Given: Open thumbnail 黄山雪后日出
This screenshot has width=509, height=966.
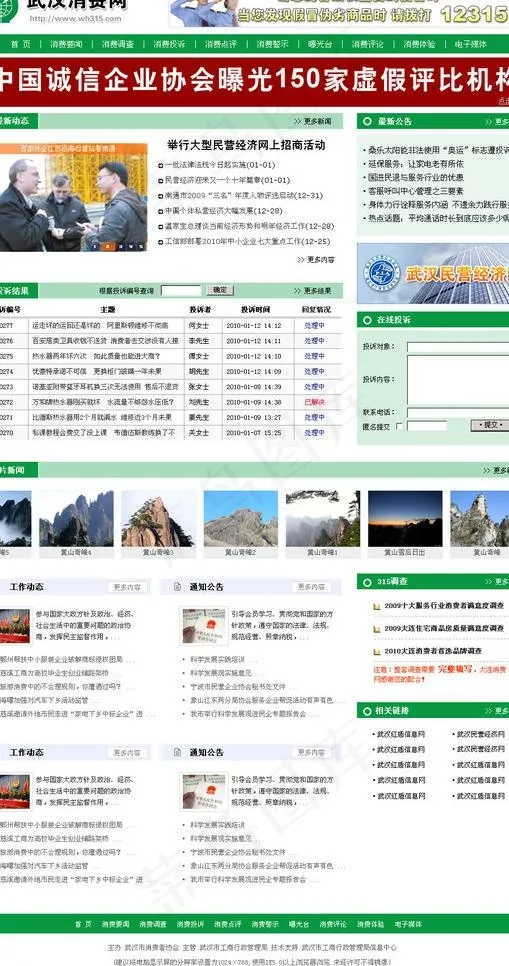Looking at the screenshot, I should click(405, 519).
